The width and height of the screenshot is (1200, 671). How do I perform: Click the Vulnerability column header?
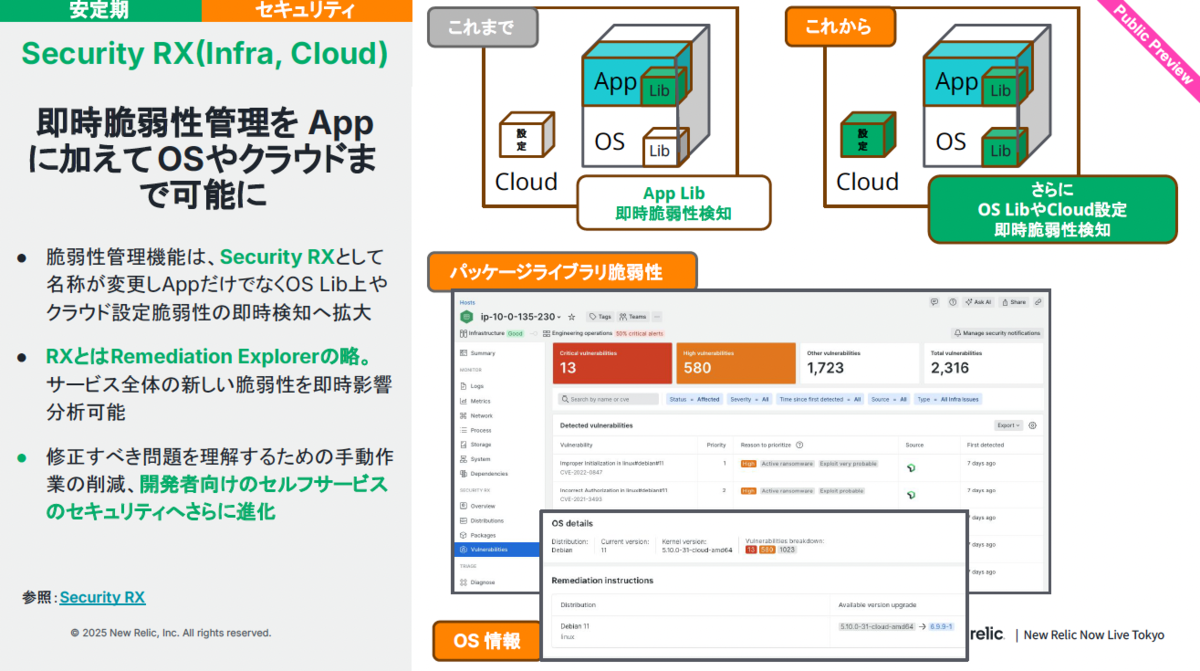pos(576,444)
